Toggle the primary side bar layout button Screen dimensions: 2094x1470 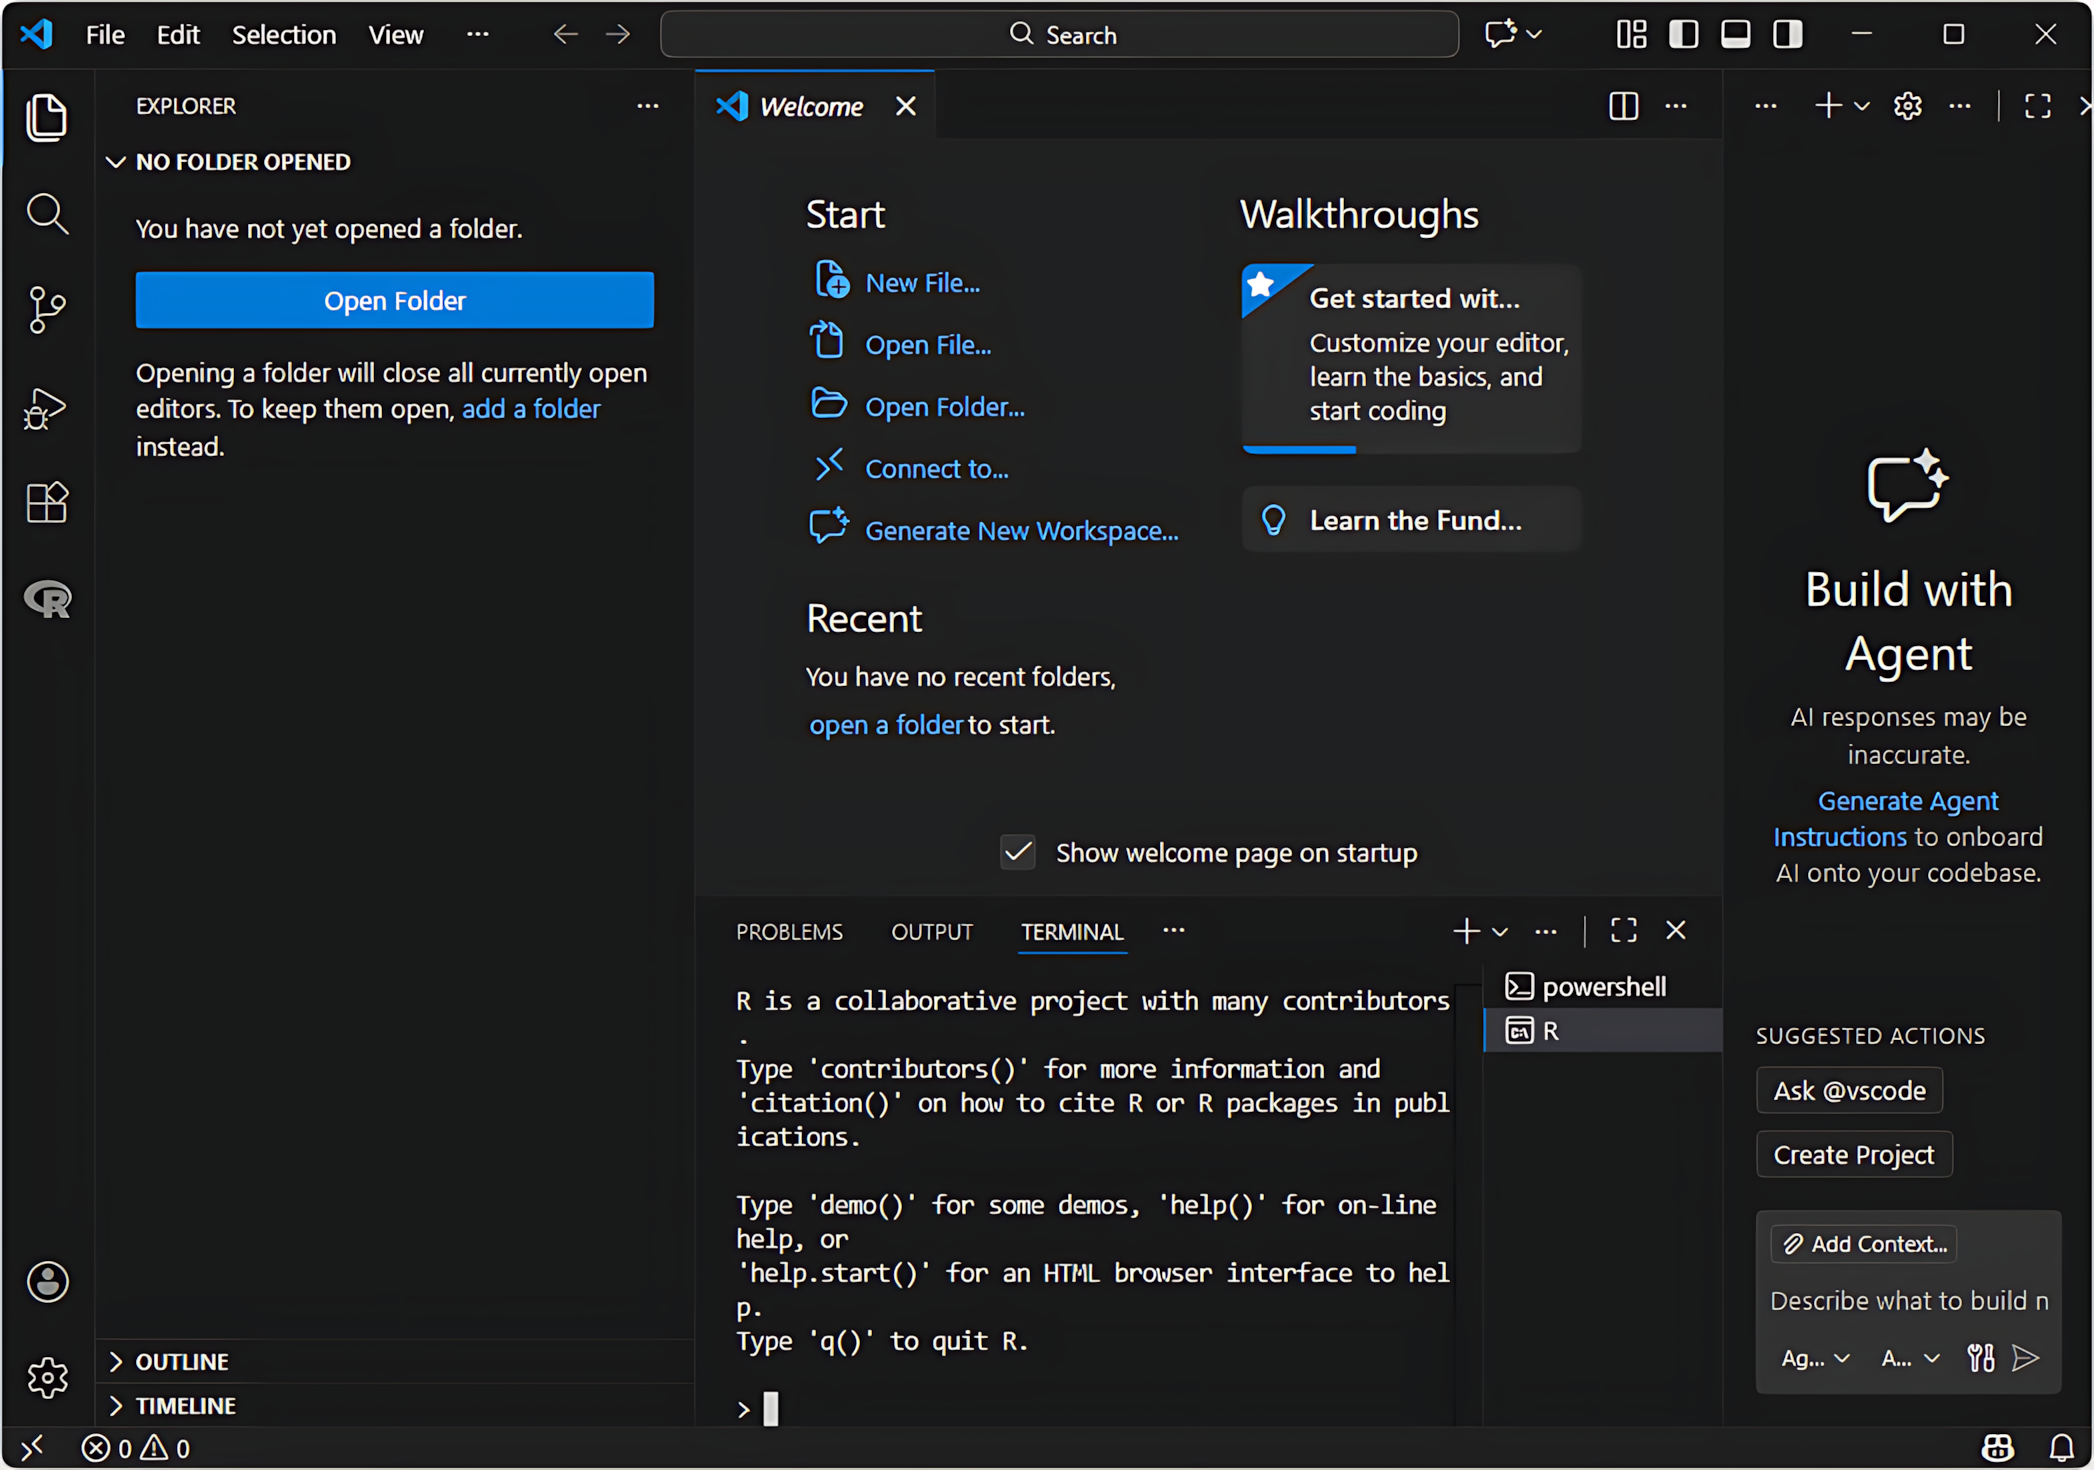pyautogui.click(x=1683, y=34)
